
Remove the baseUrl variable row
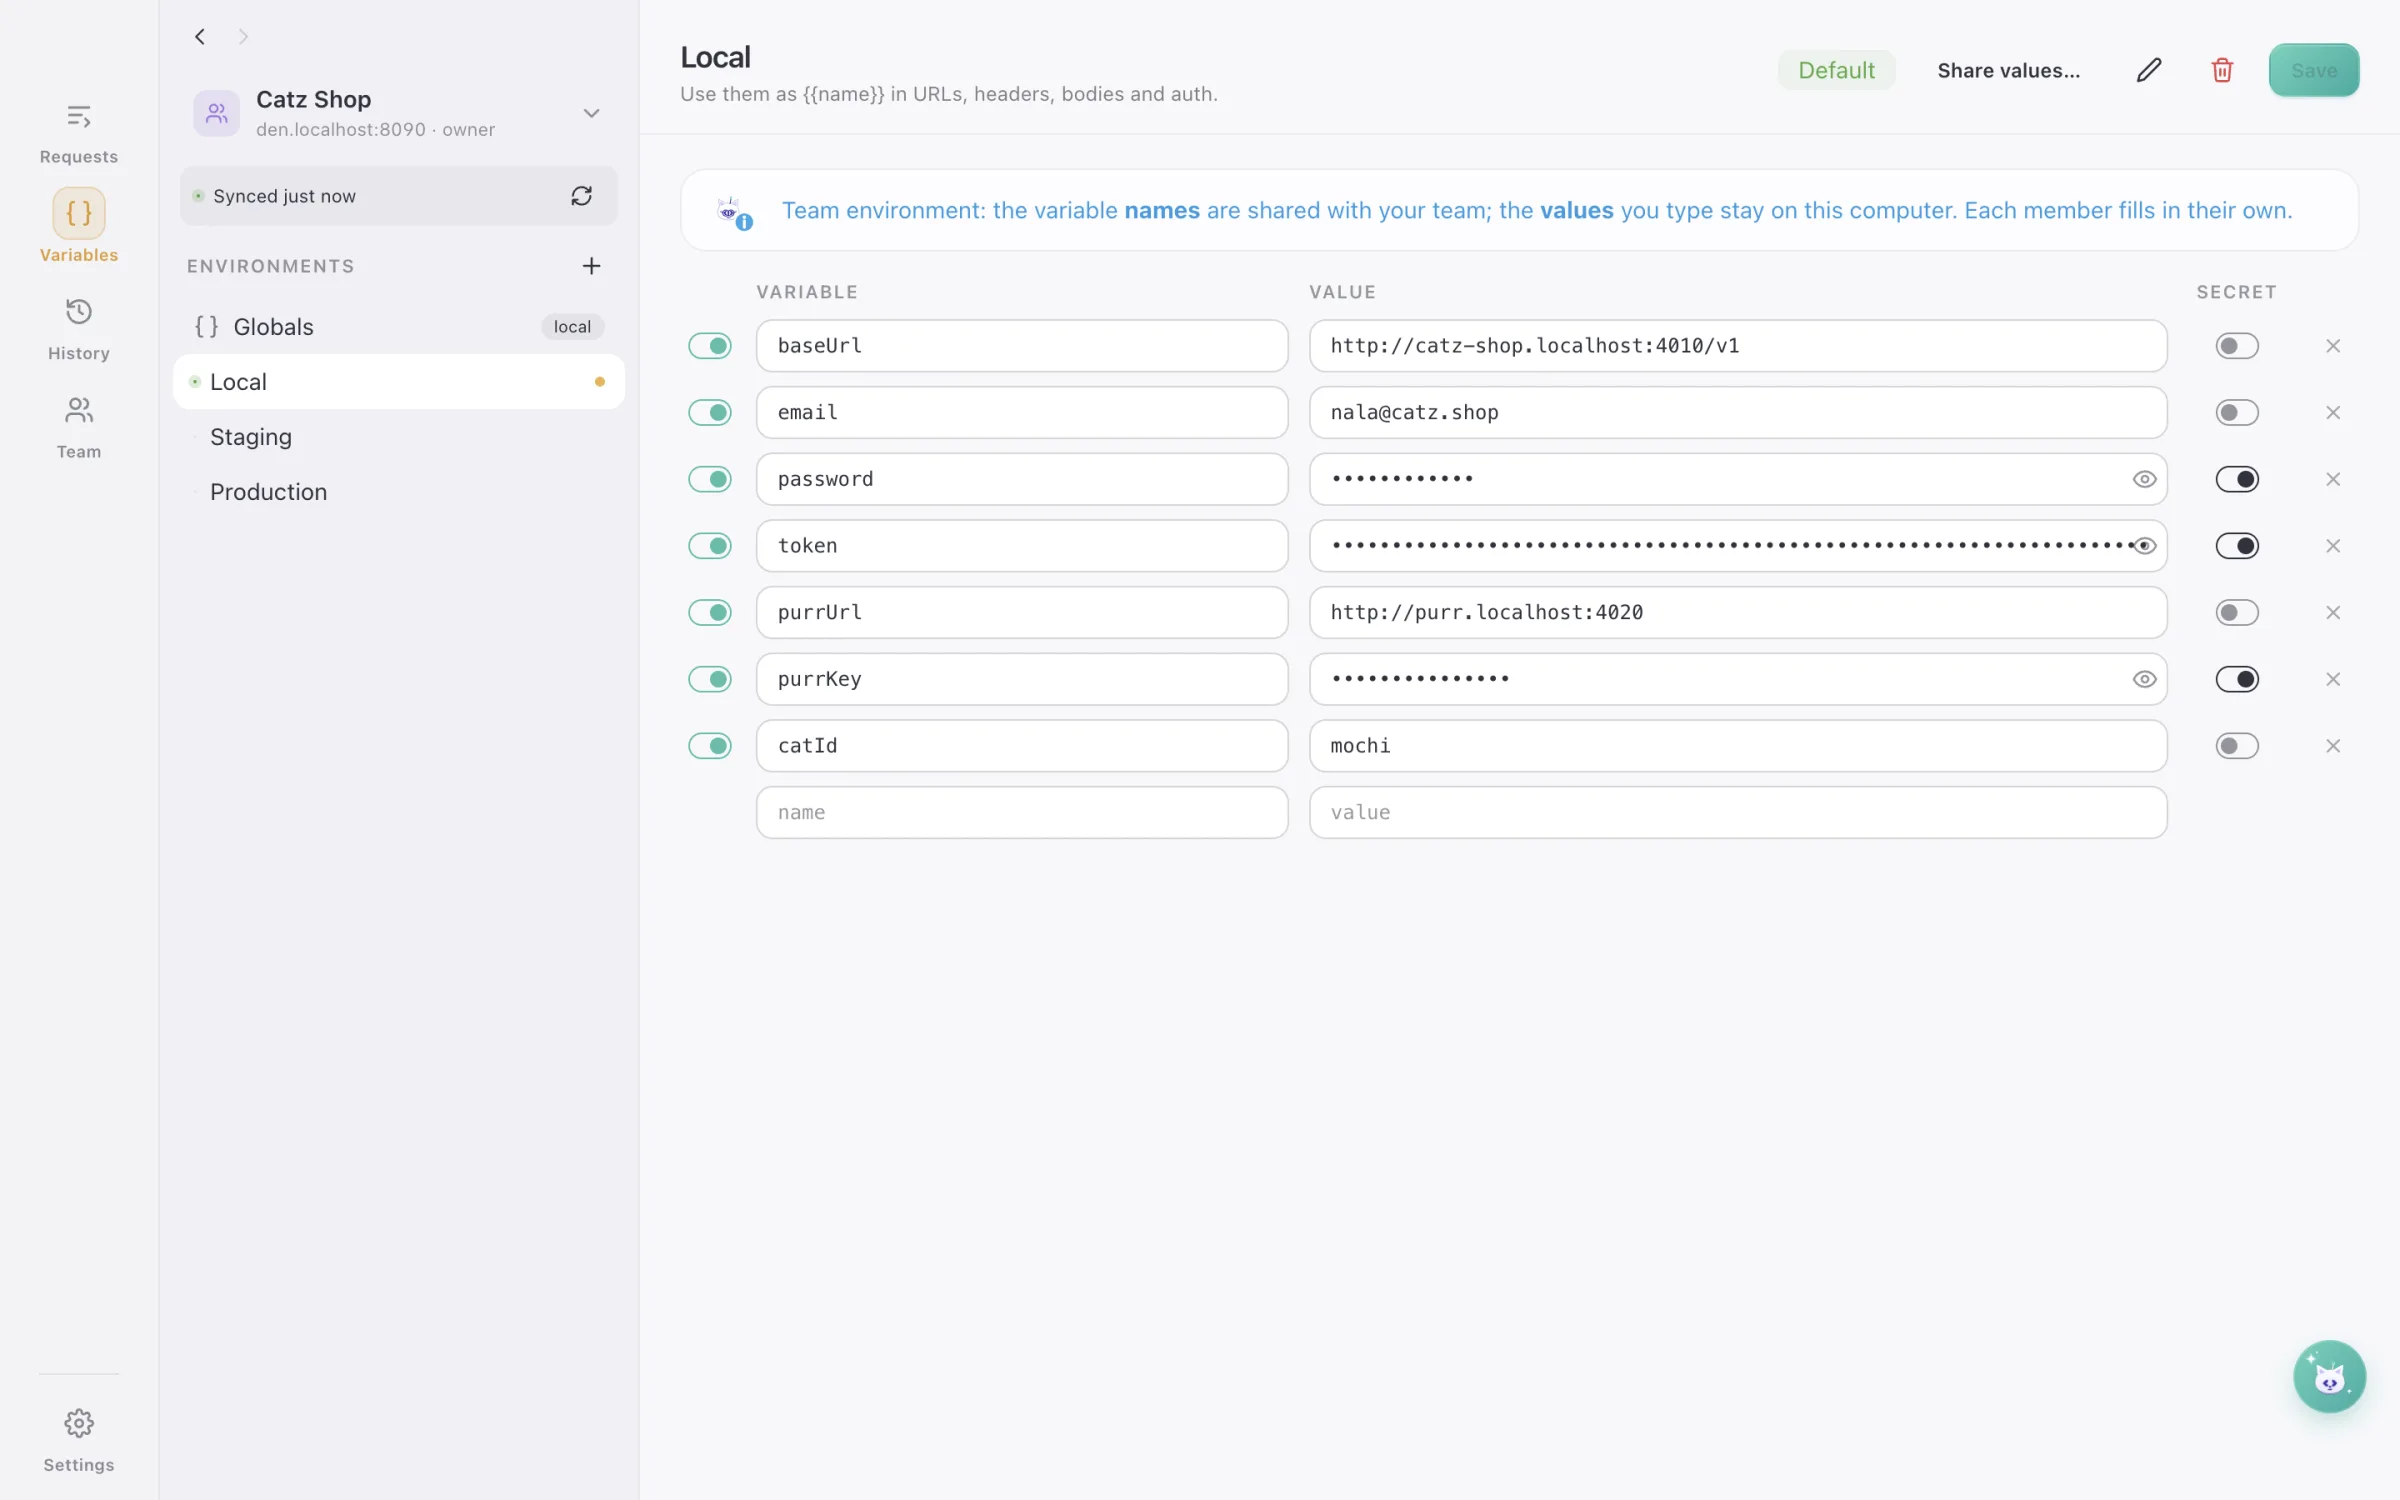pos(2333,346)
